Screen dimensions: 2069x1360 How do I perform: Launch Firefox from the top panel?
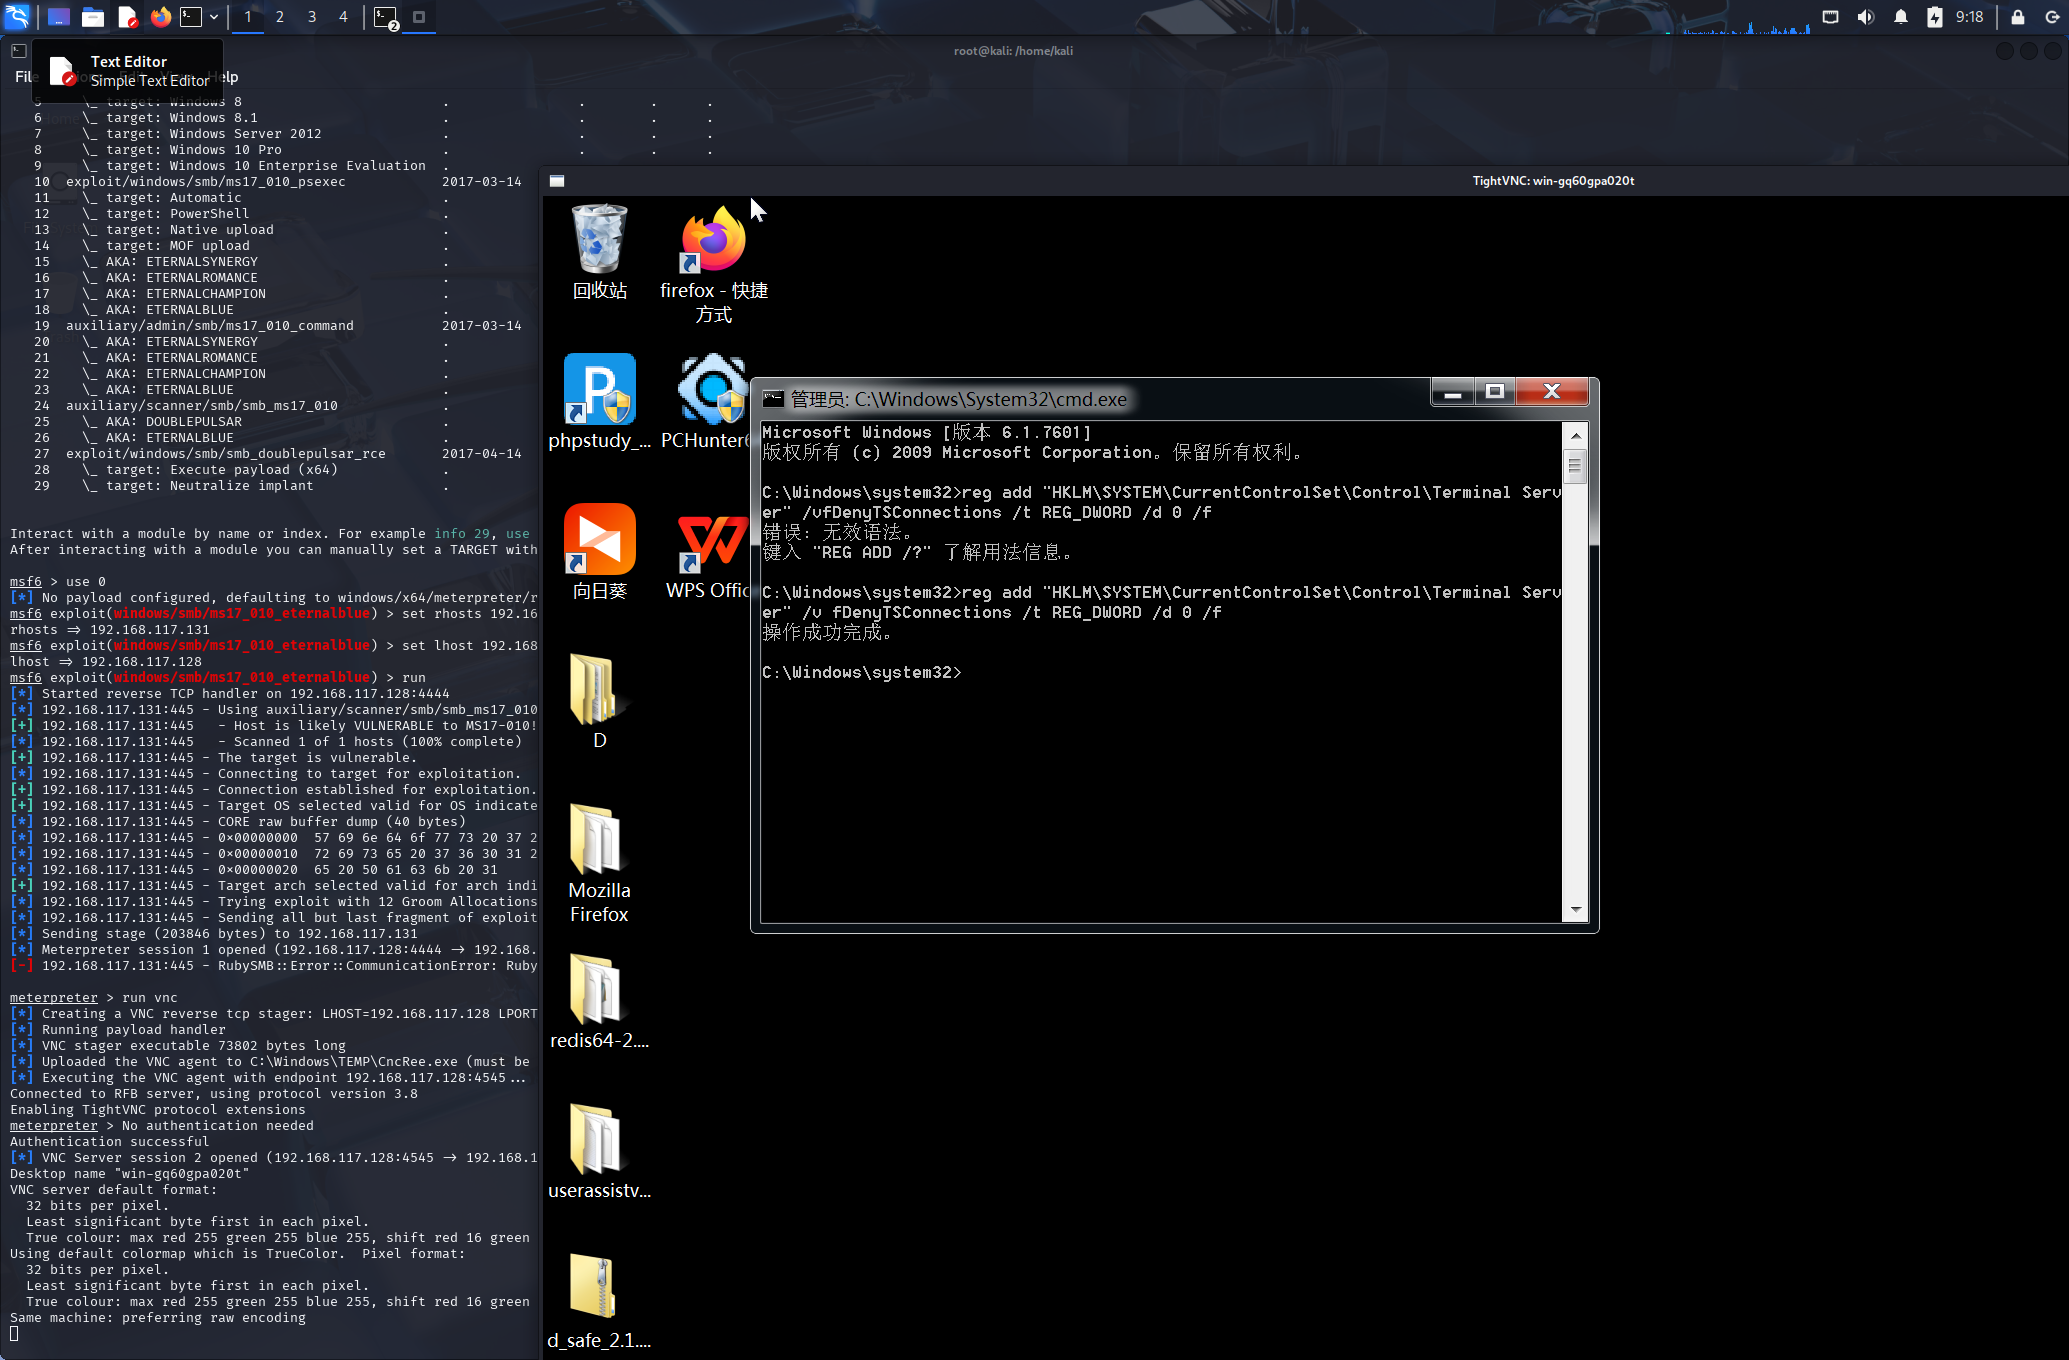coord(161,17)
